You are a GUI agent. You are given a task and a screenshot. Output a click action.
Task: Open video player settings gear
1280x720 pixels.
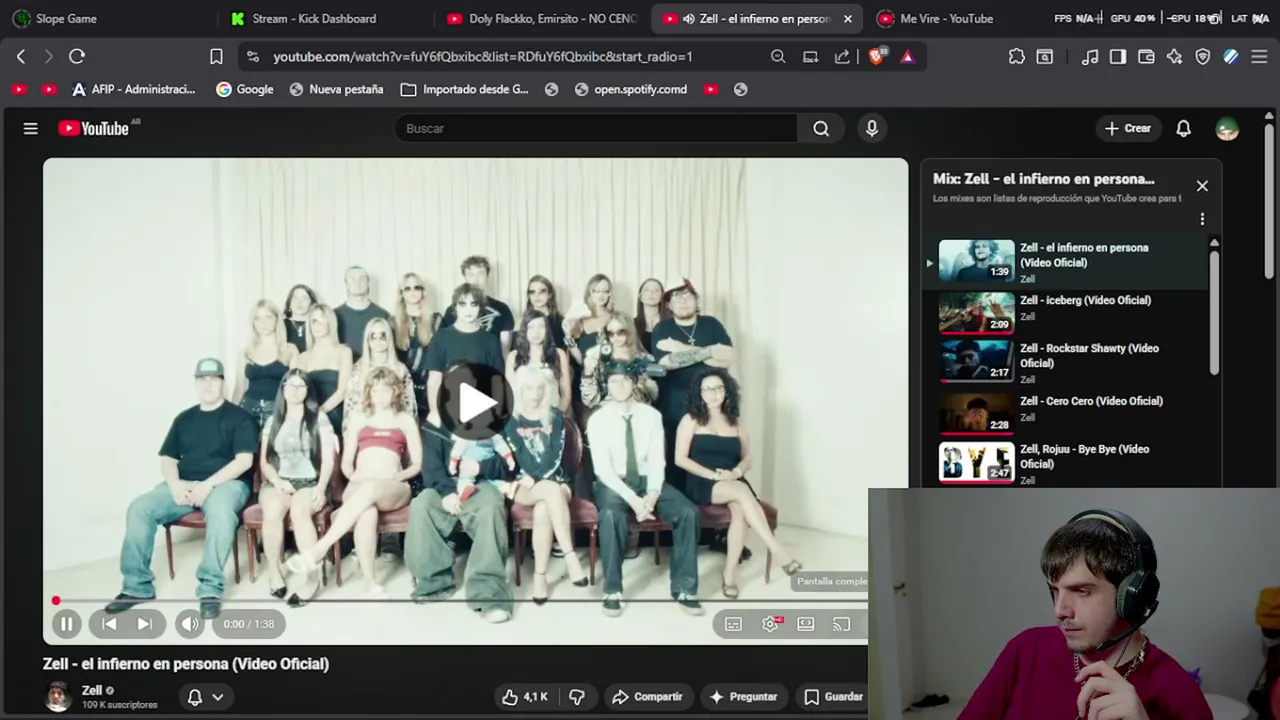[770, 624]
